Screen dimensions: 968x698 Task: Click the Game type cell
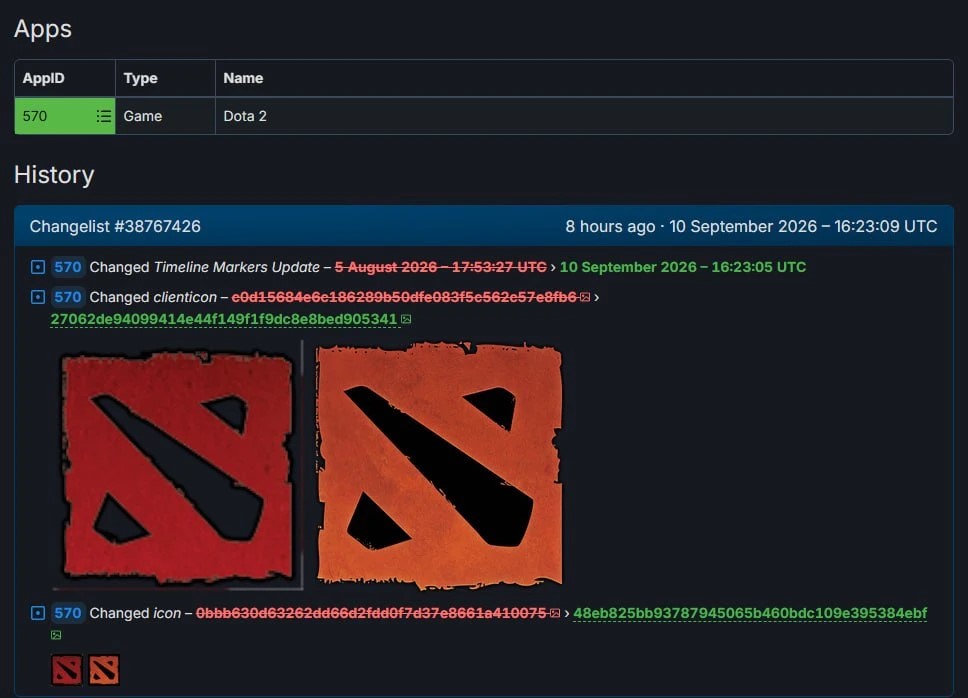click(165, 116)
